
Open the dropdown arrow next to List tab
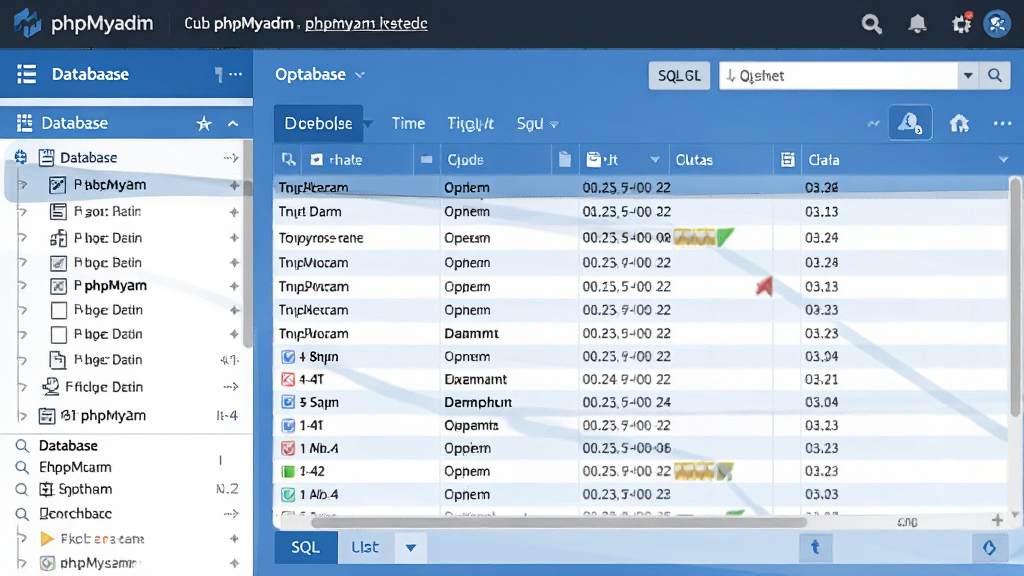point(411,547)
